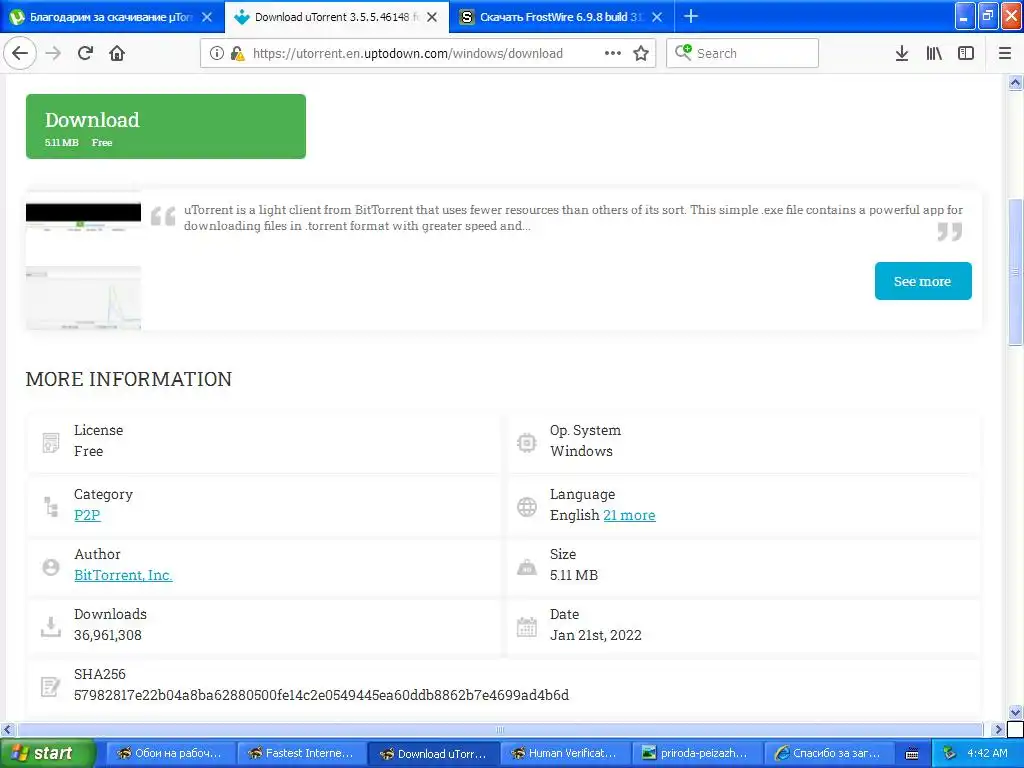
Task: Bookmark this page with the star
Action: [641, 53]
